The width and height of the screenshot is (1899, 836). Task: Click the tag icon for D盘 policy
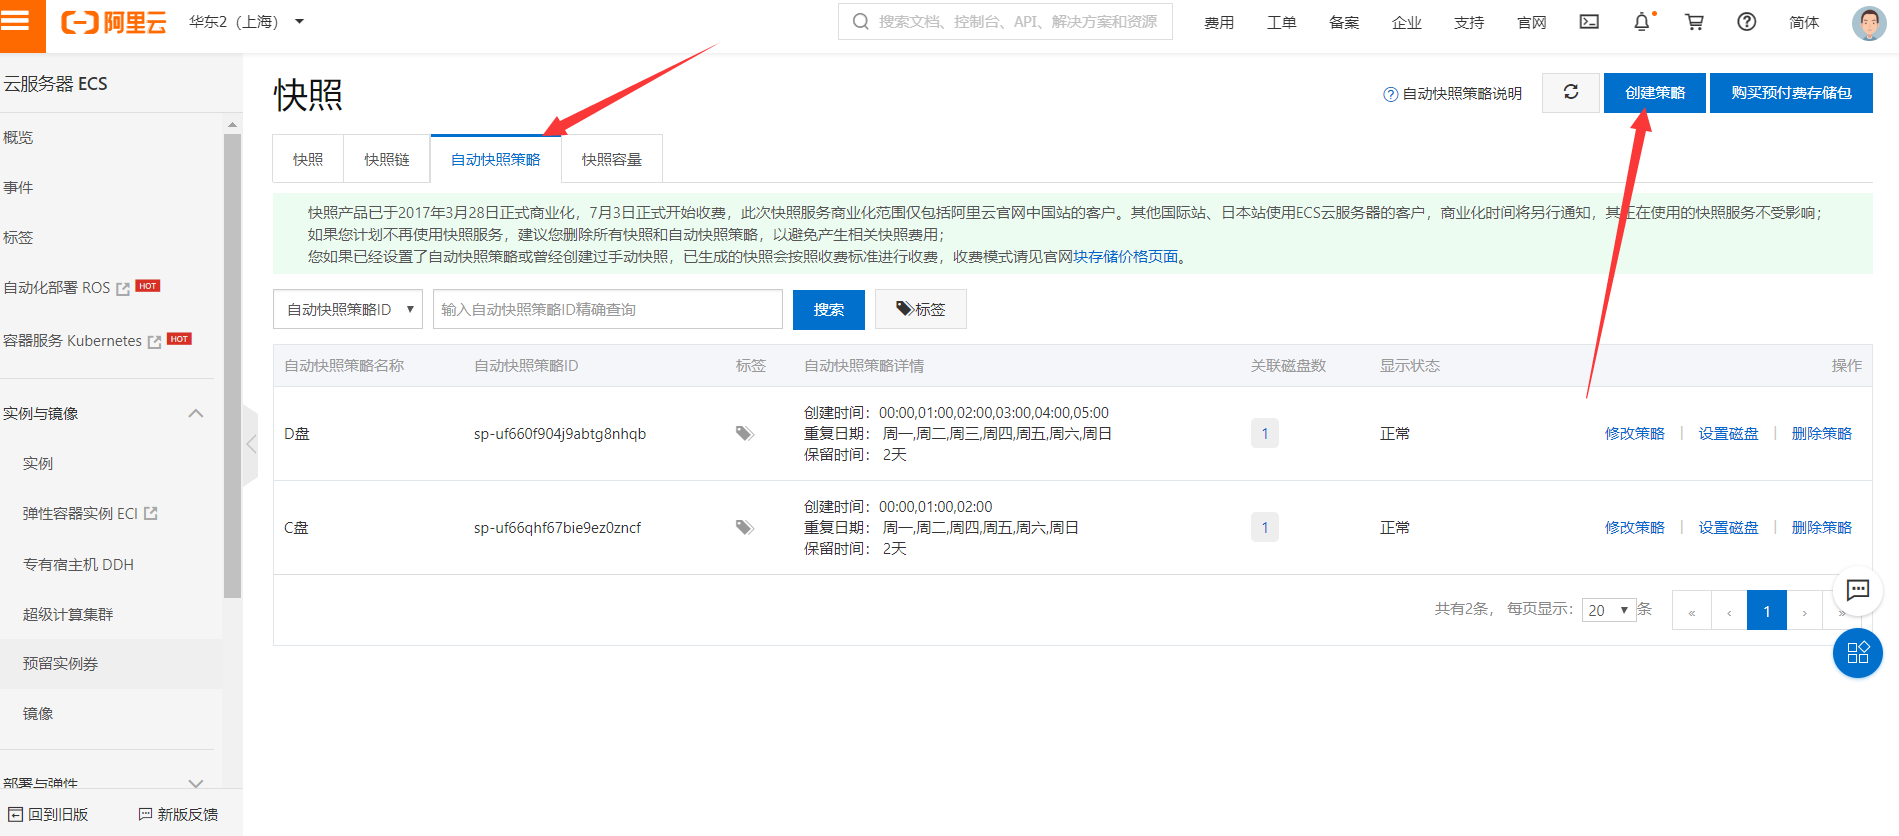click(744, 433)
